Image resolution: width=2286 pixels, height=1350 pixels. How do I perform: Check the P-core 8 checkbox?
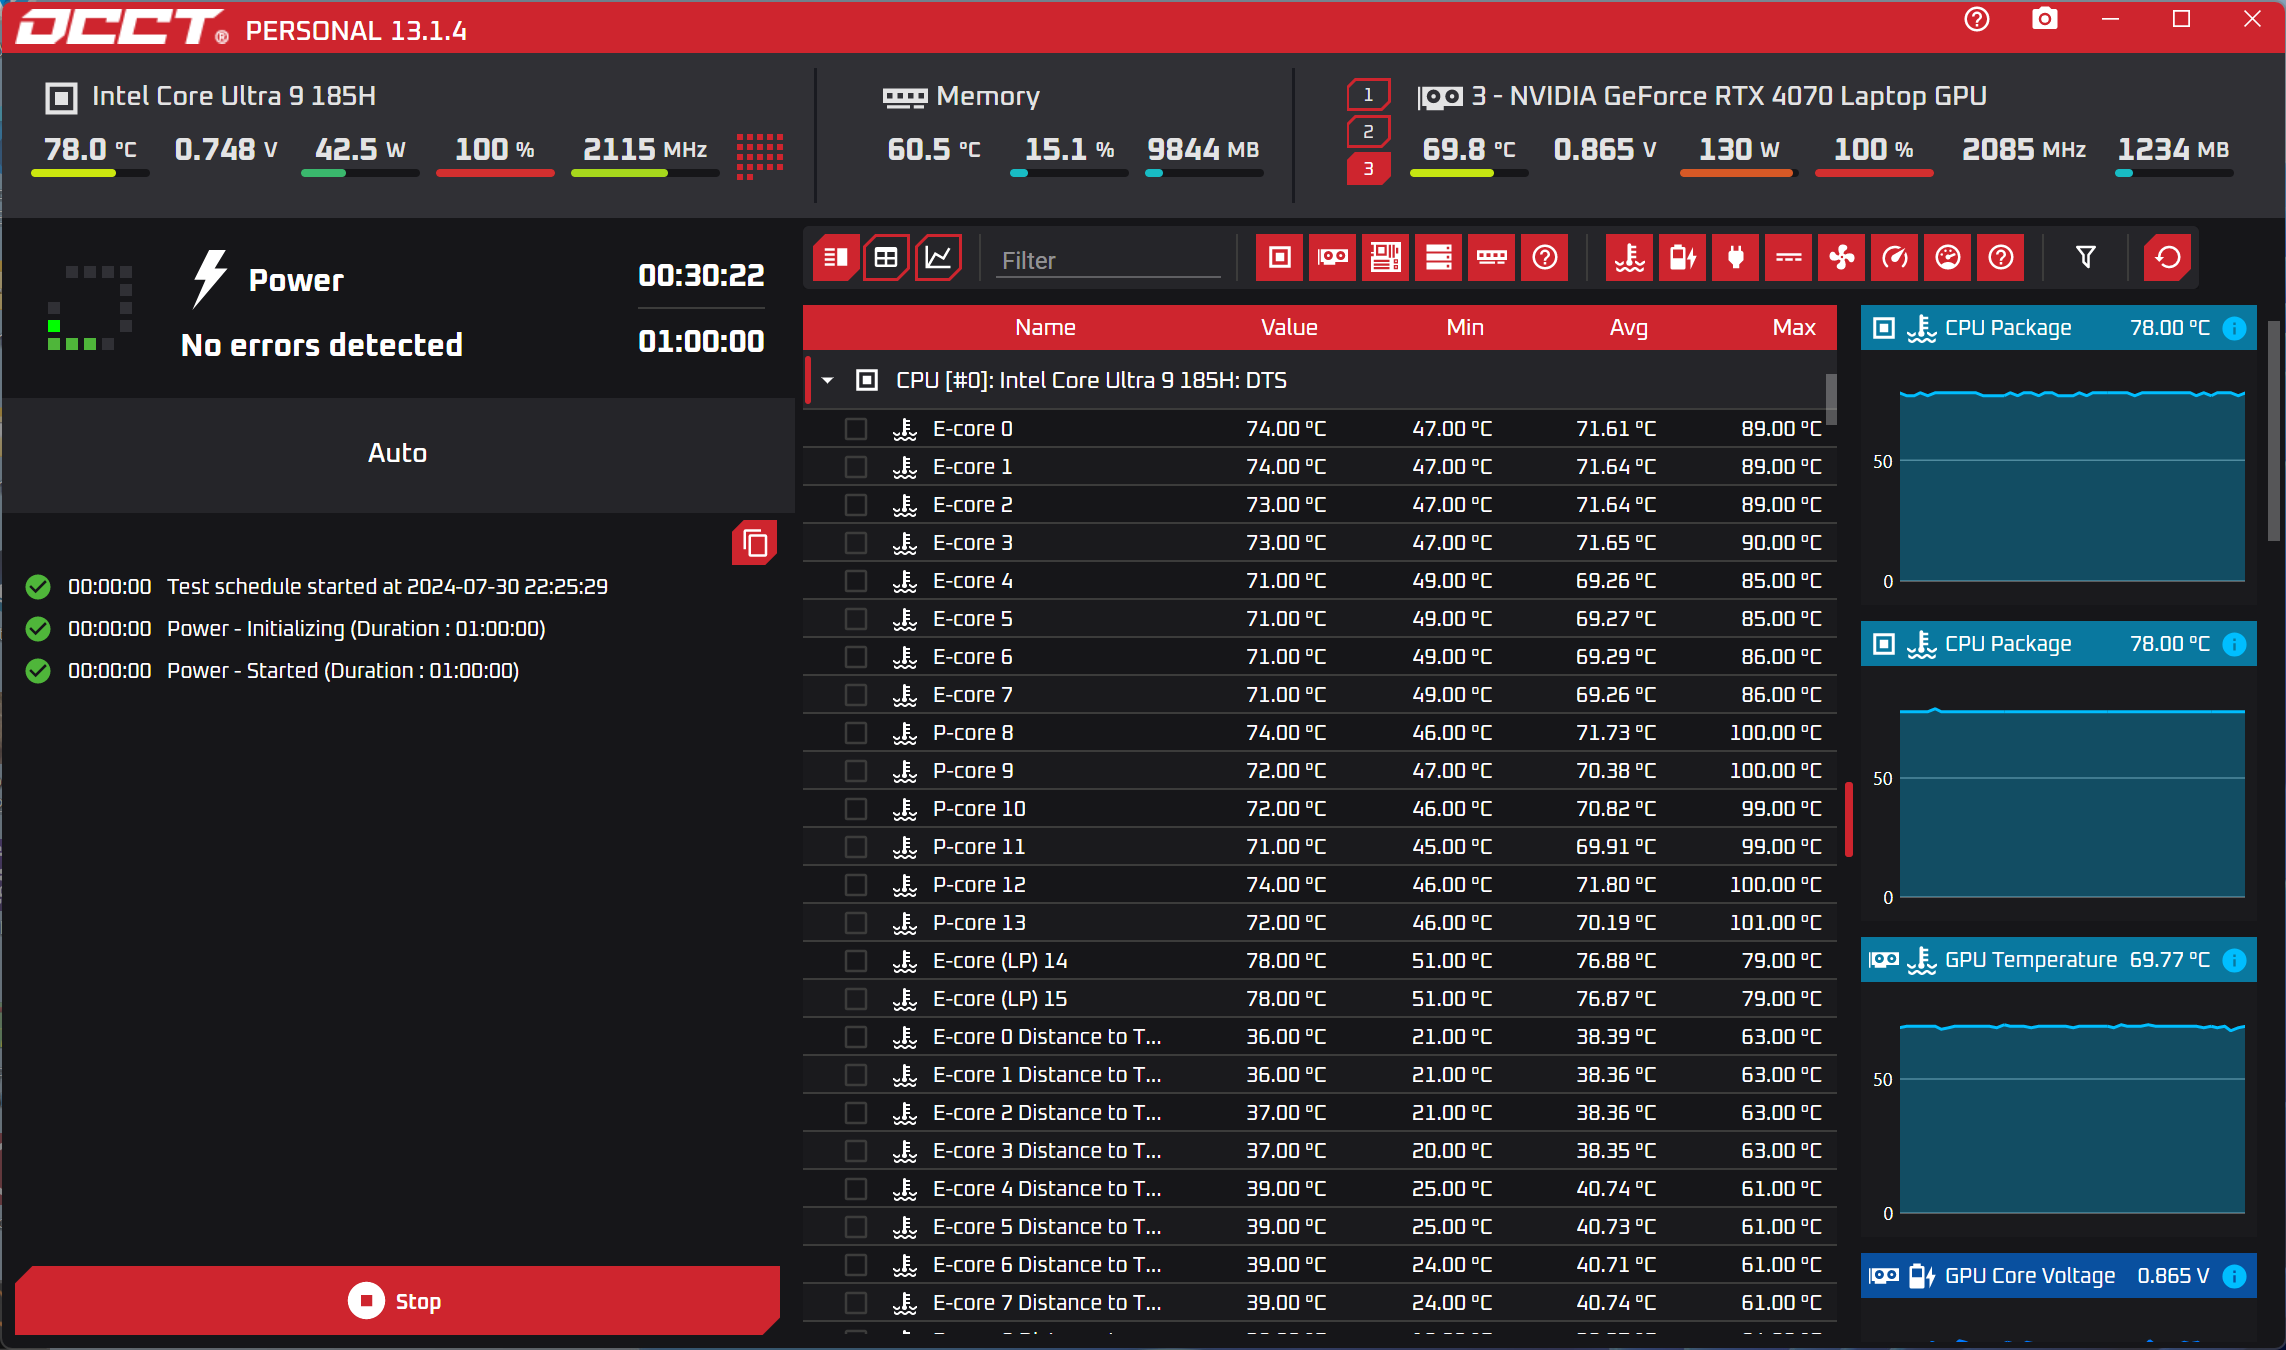[856, 733]
